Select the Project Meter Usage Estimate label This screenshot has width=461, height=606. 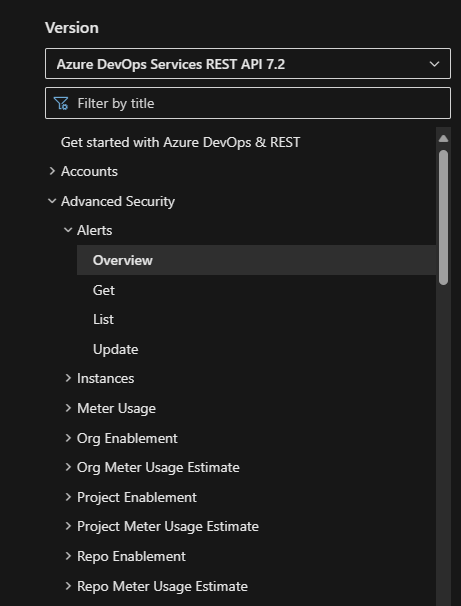[x=168, y=527]
